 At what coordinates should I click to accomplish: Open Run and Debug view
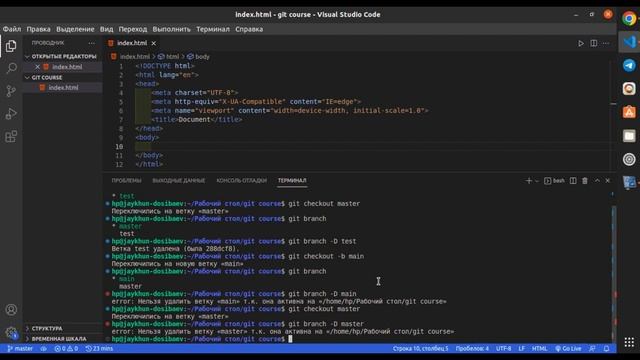(x=11, y=113)
